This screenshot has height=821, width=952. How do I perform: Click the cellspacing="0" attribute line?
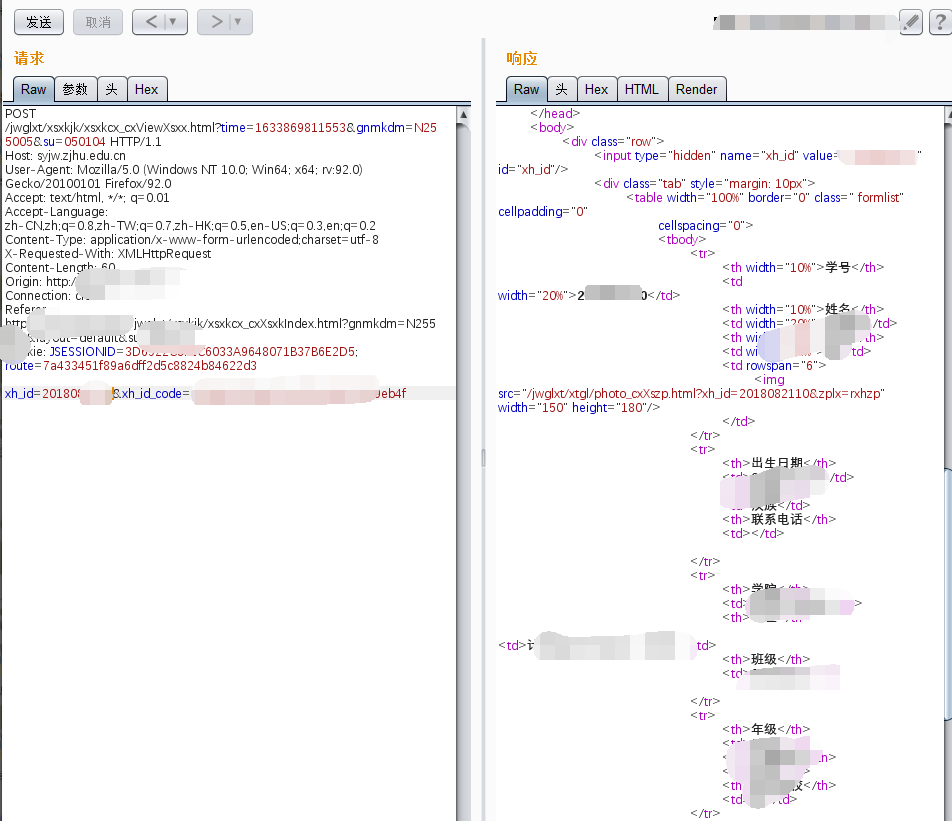pos(706,225)
